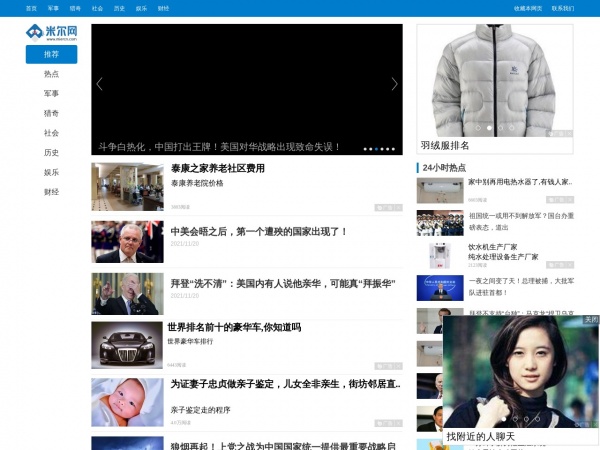
Task: Advance to the next carousel slide
Action: point(394,84)
